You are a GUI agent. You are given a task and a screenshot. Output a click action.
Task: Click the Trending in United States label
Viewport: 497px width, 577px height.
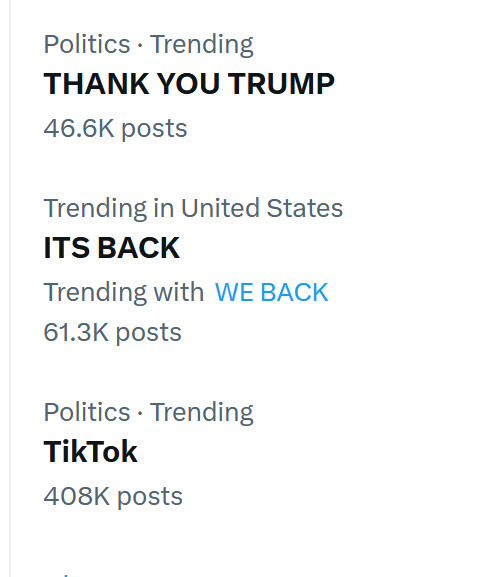(193, 208)
